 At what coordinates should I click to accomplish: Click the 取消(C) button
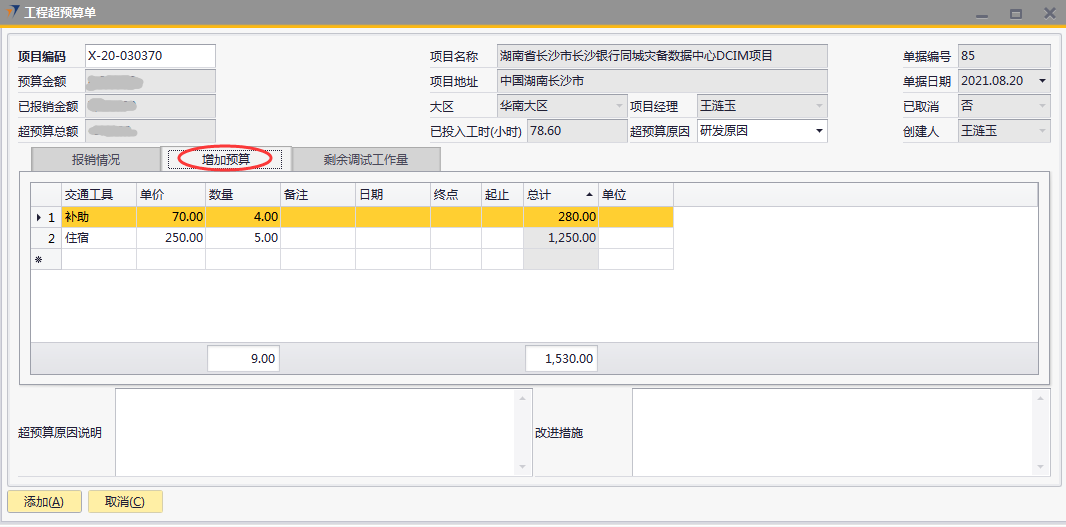[x=125, y=502]
